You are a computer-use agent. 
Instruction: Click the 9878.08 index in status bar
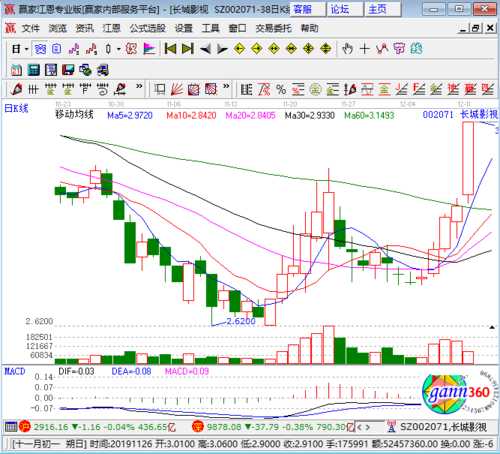pyautogui.click(x=224, y=427)
